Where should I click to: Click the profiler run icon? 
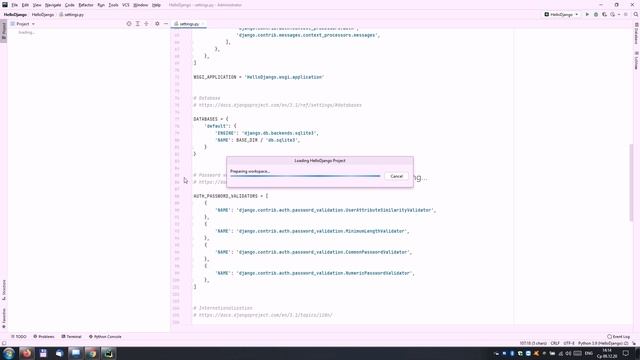point(613,15)
